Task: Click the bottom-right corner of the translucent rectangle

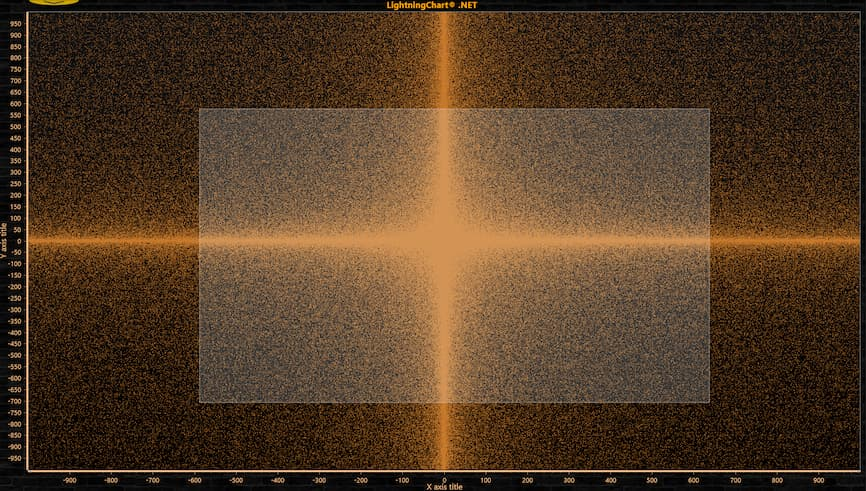Action: [709, 402]
